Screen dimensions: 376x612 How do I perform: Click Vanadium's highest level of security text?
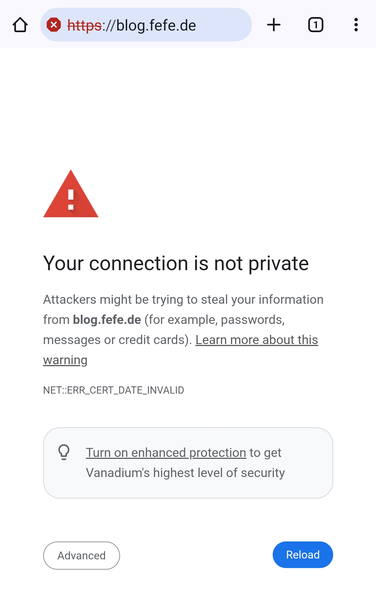tap(185, 473)
